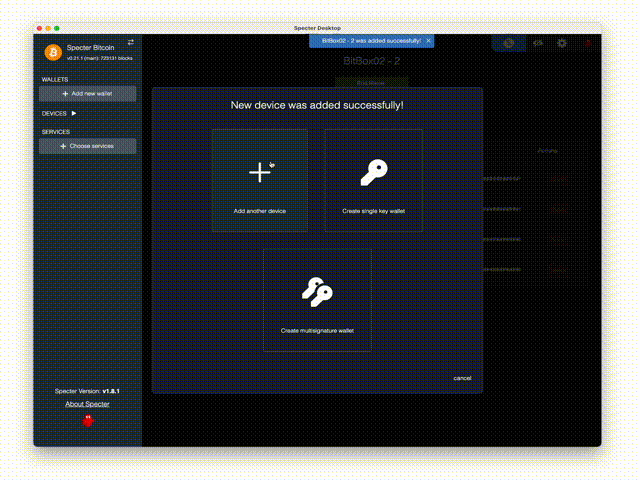The image size is (640, 480).
Task: Click Choose services button
Action: 87,146
